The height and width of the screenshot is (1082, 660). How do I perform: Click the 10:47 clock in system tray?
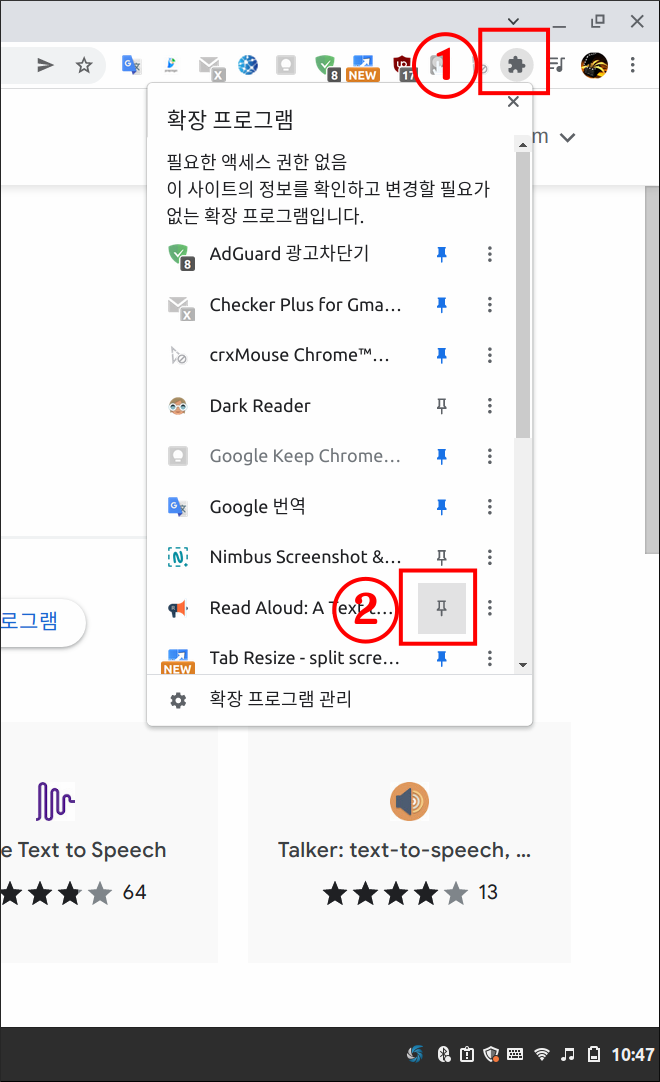click(x=632, y=1054)
